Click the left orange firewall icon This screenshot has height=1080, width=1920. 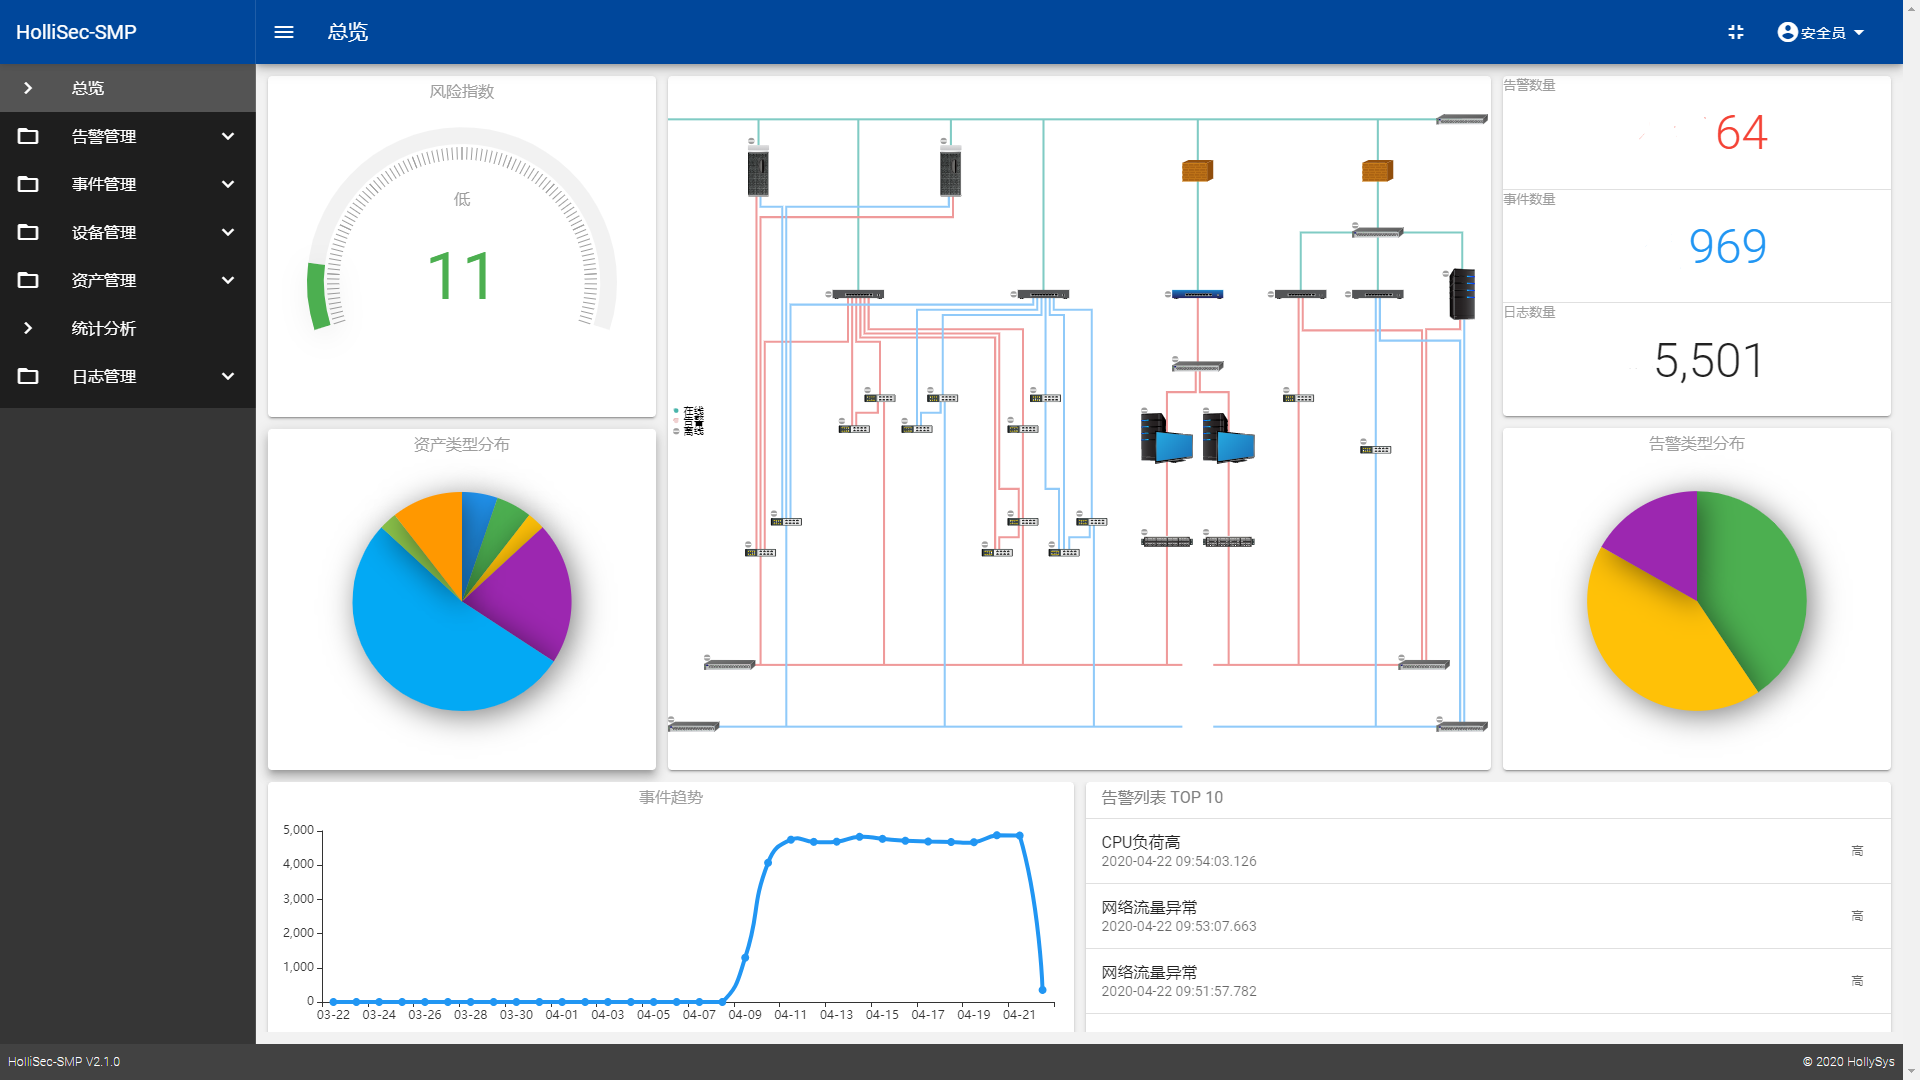point(1197,171)
